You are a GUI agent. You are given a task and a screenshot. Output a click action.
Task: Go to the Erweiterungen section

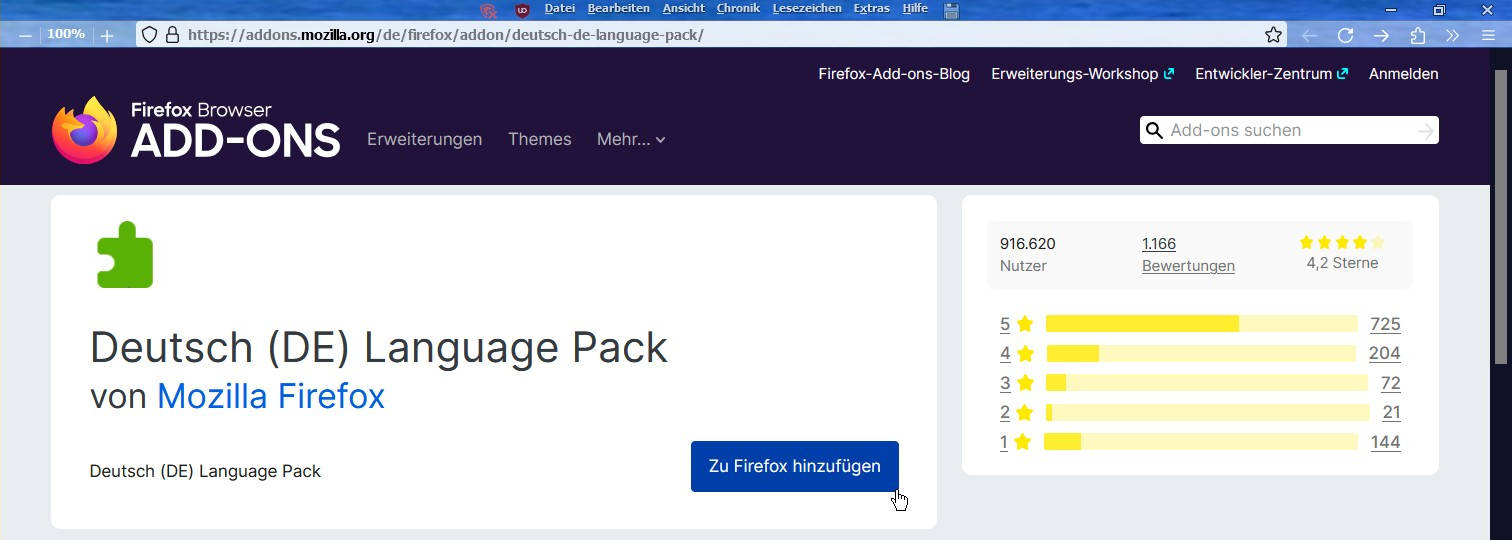click(424, 139)
